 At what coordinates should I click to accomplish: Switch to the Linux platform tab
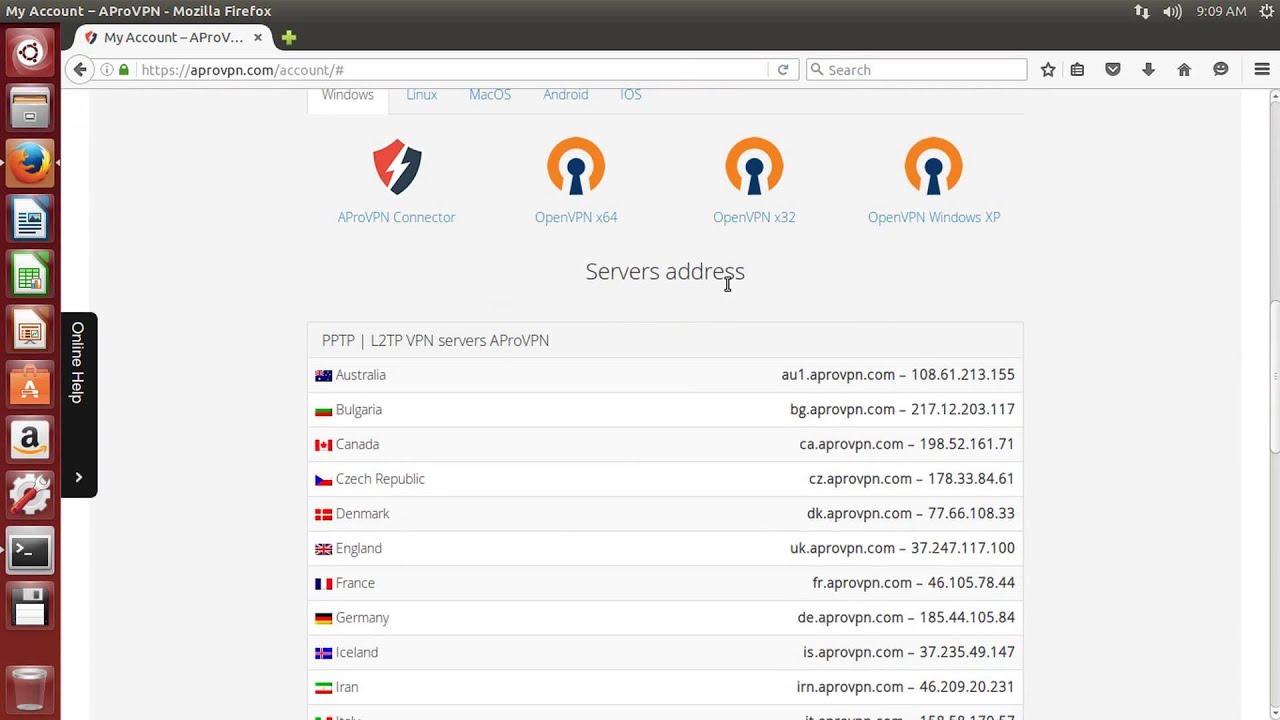(421, 95)
